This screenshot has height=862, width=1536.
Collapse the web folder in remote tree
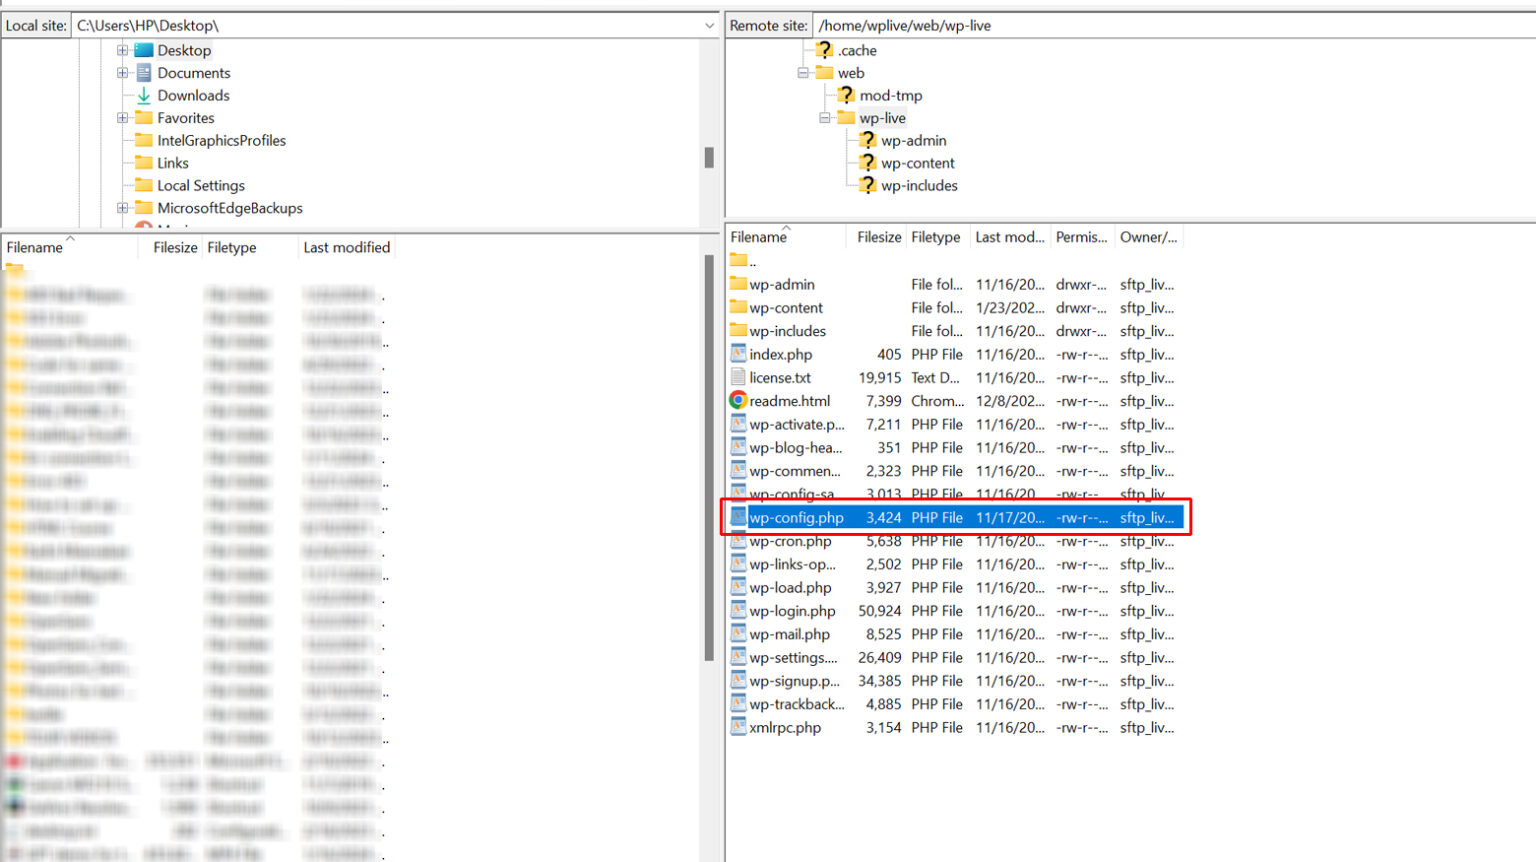(803, 73)
